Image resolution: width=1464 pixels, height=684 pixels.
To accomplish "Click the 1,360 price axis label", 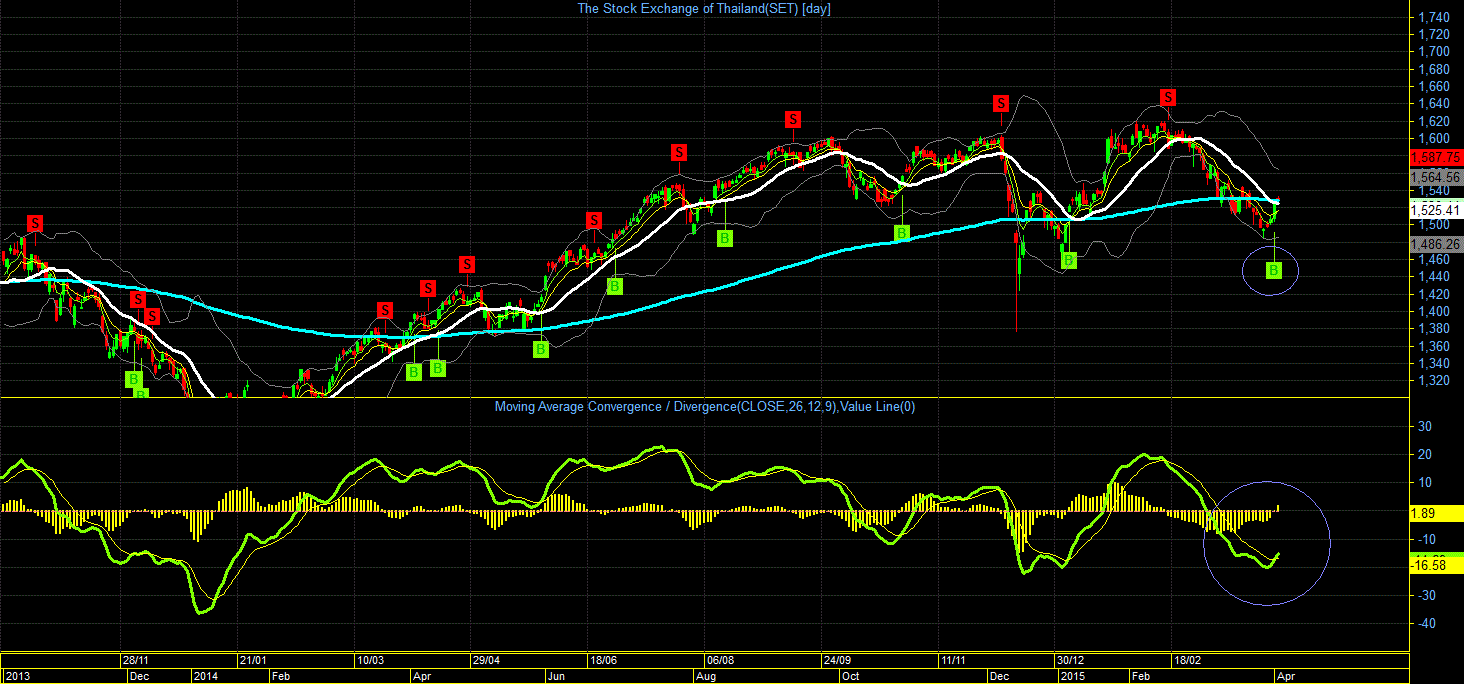I will (1434, 346).
